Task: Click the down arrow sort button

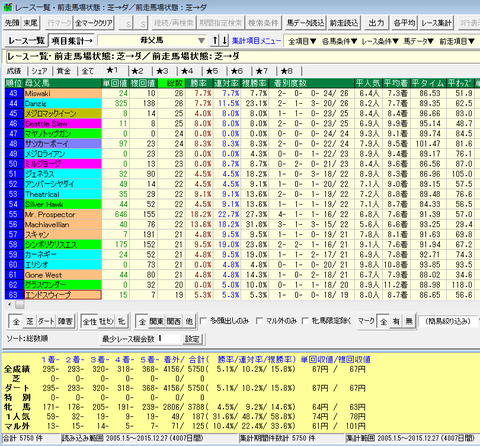Action: click(225, 41)
